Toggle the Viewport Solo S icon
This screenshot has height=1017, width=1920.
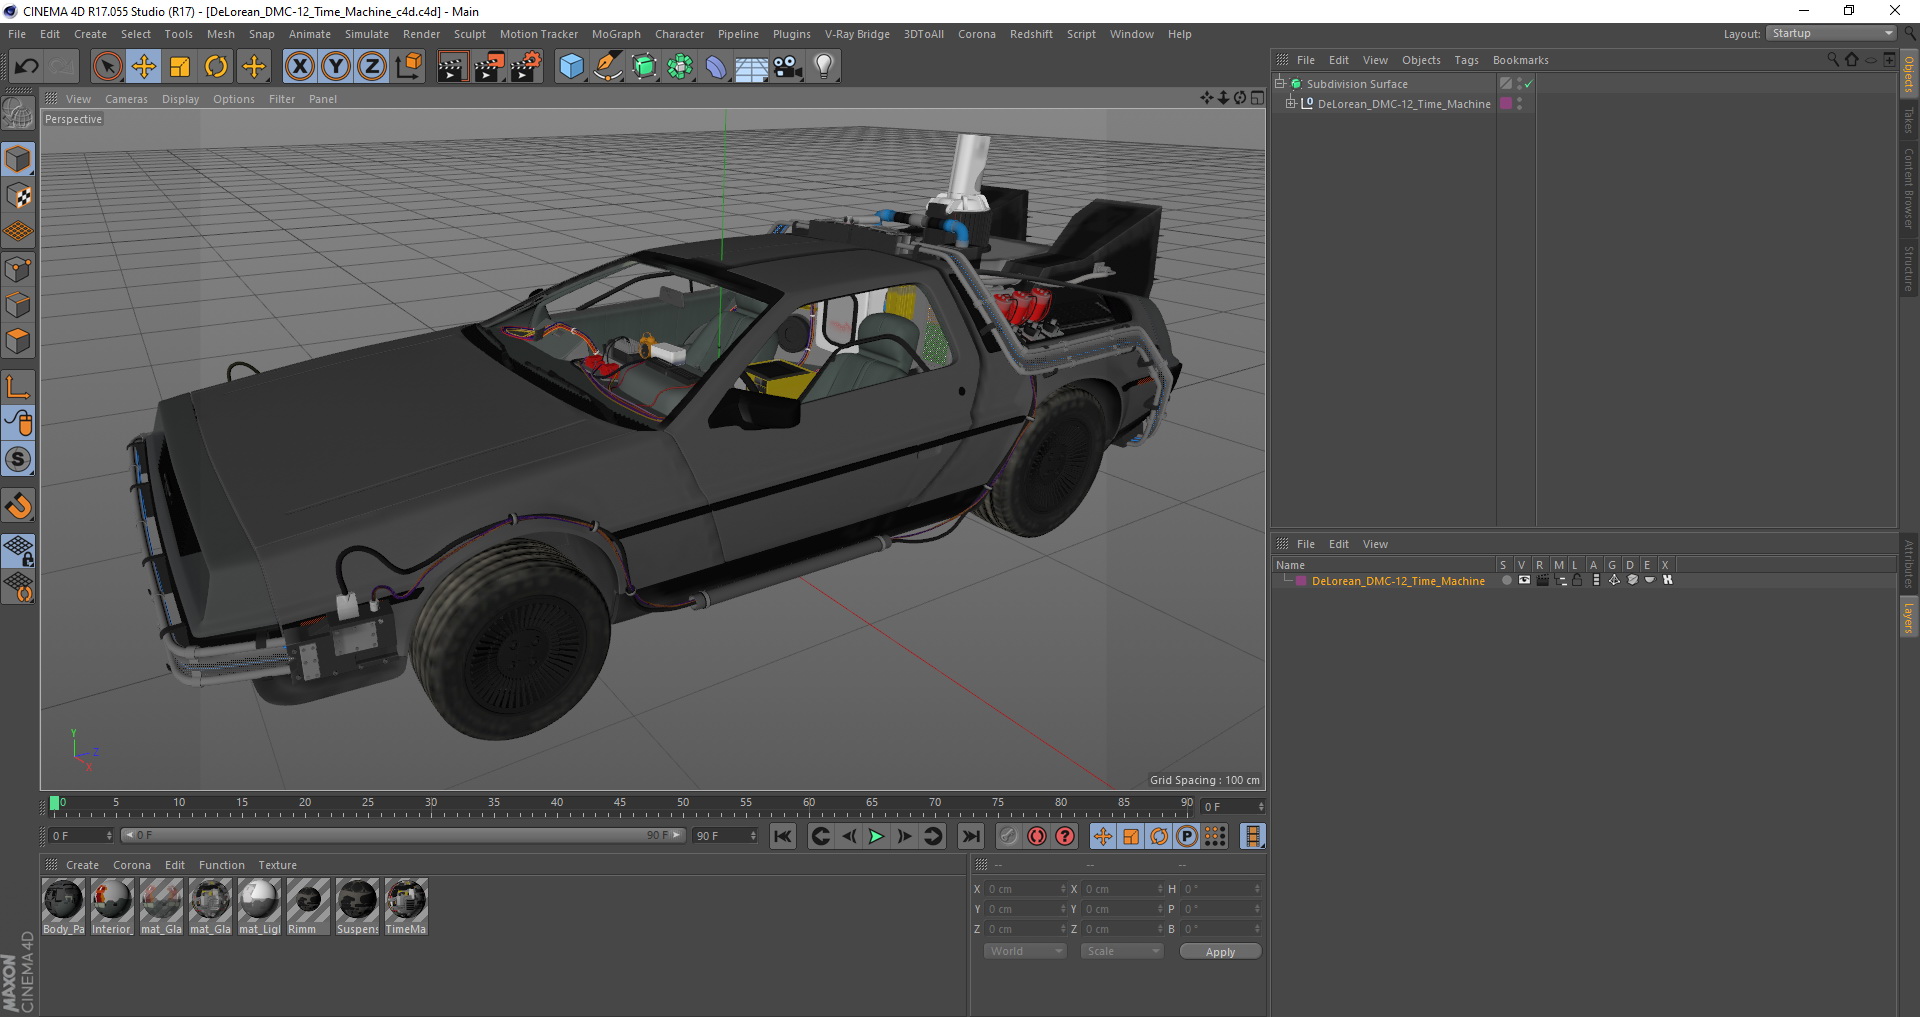pyautogui.click(x=18, y=460)
